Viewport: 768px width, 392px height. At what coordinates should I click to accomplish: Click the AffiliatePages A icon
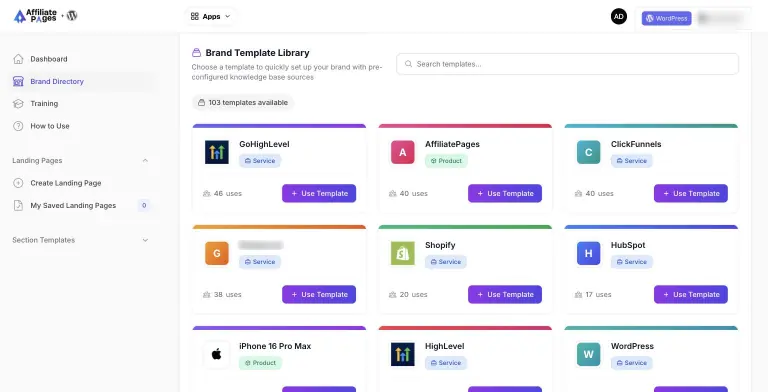[403, 152]
